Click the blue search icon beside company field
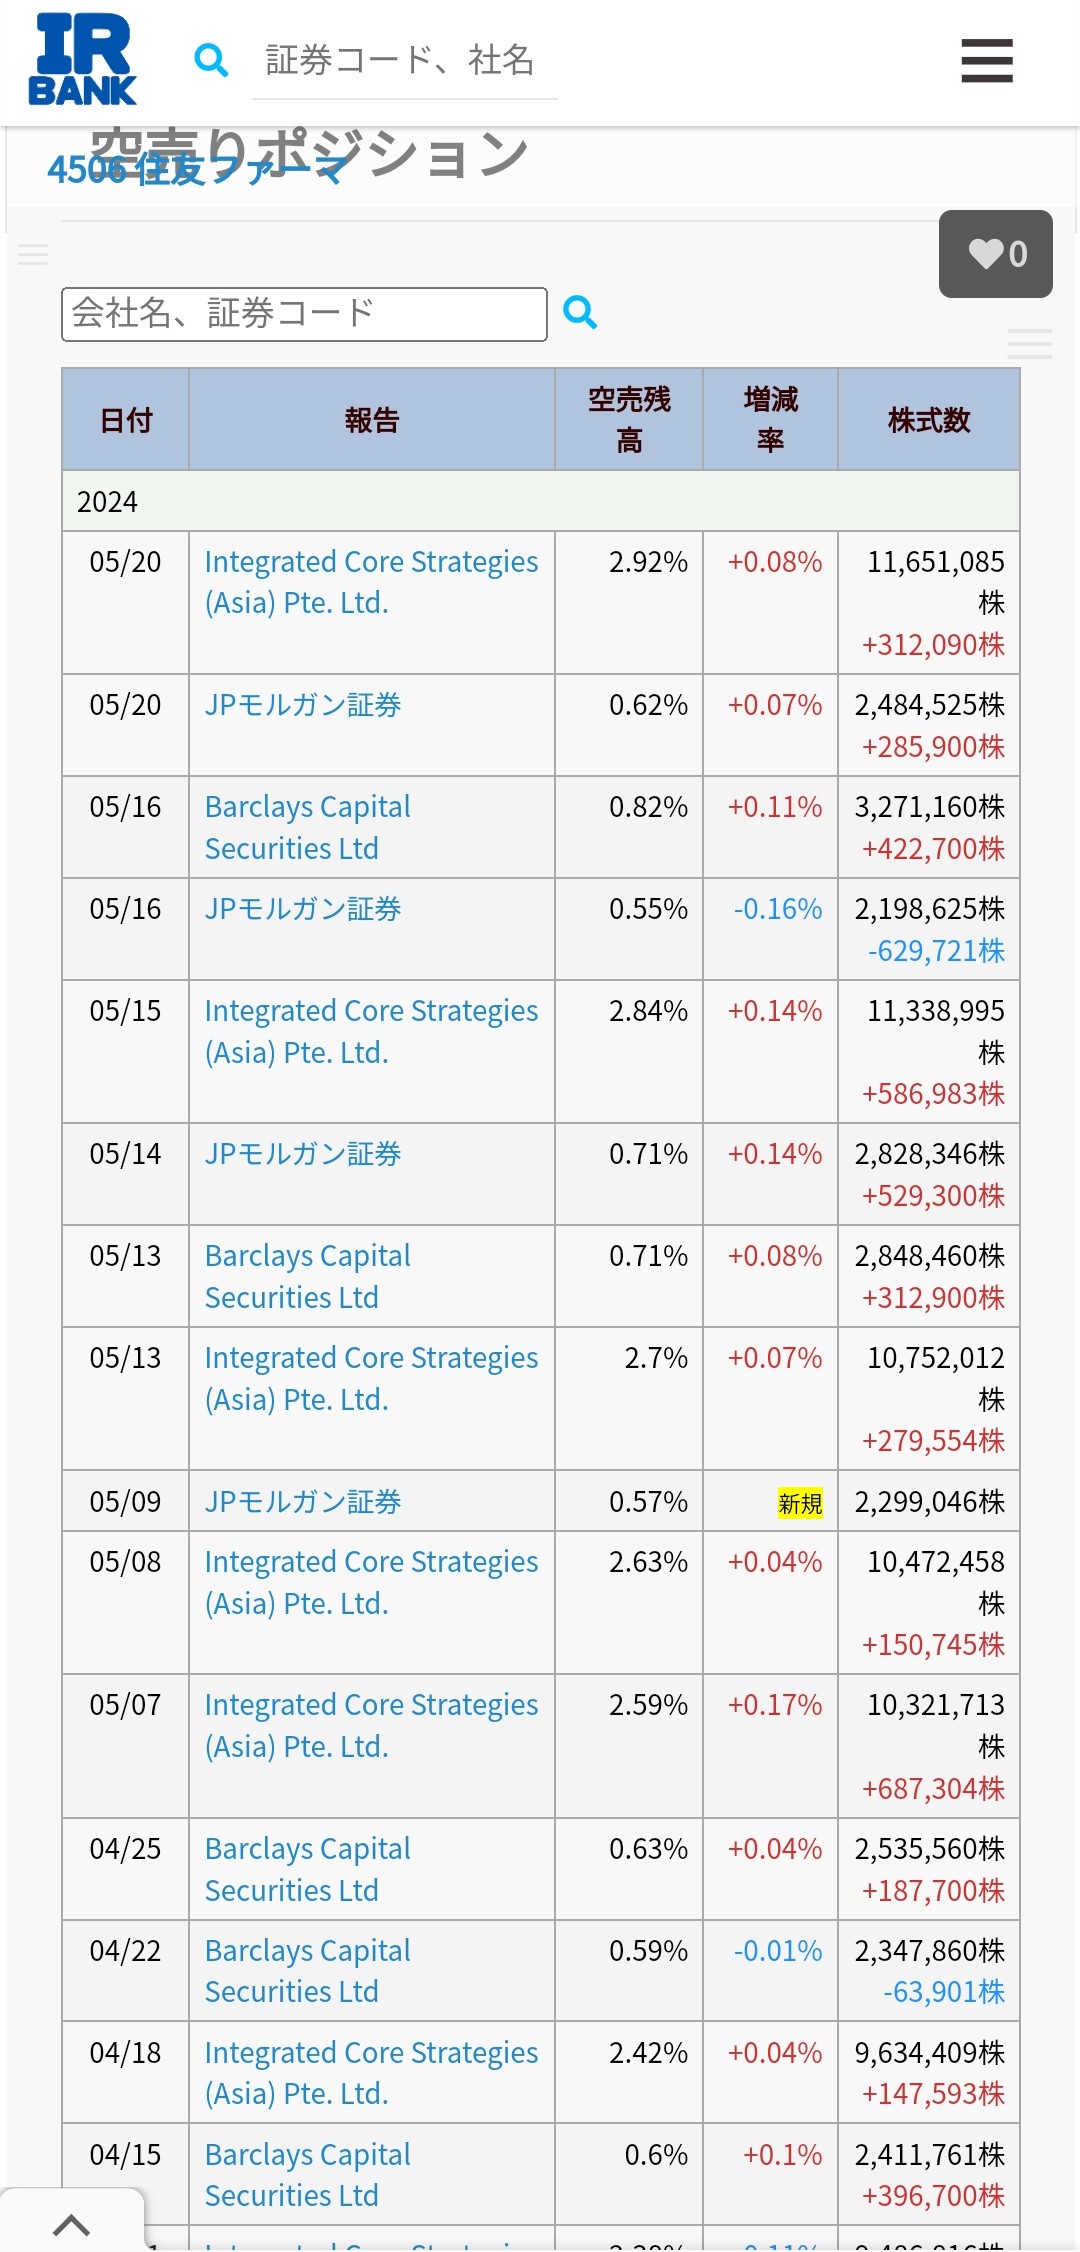The image size is (1080, 2252). [x=580, y=313]
